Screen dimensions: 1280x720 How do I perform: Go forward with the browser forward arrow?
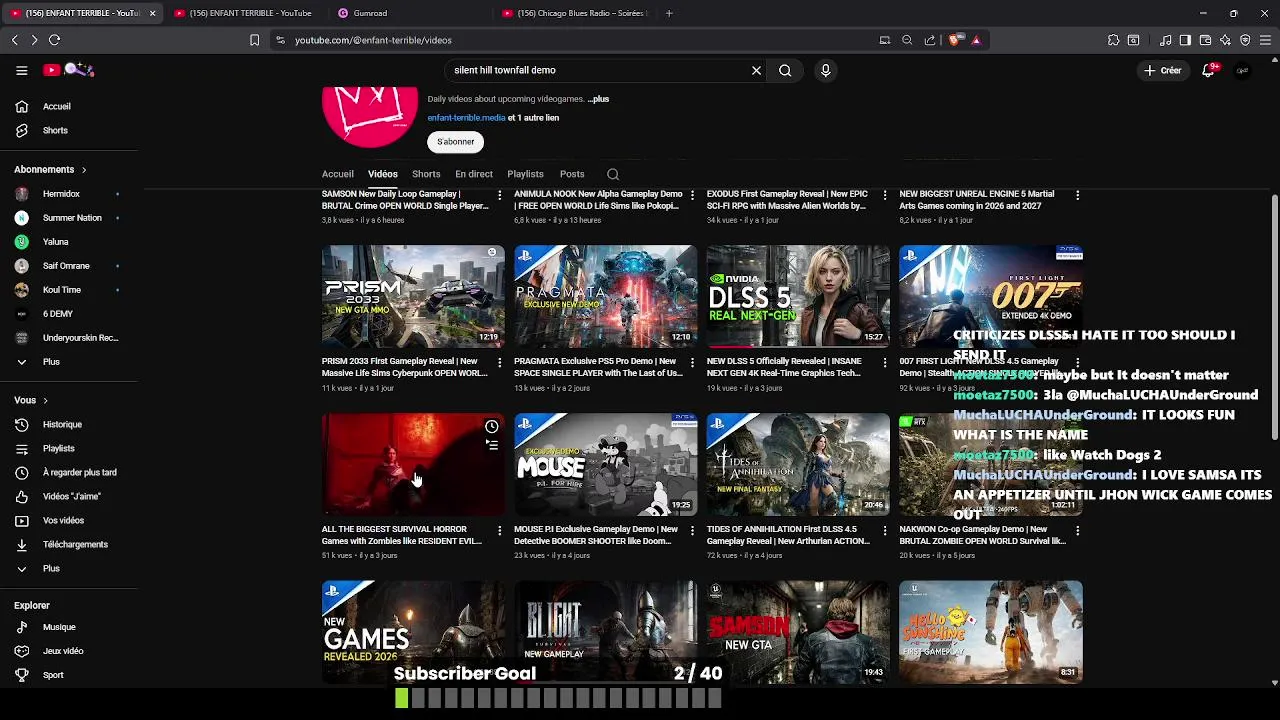point(34,40)
